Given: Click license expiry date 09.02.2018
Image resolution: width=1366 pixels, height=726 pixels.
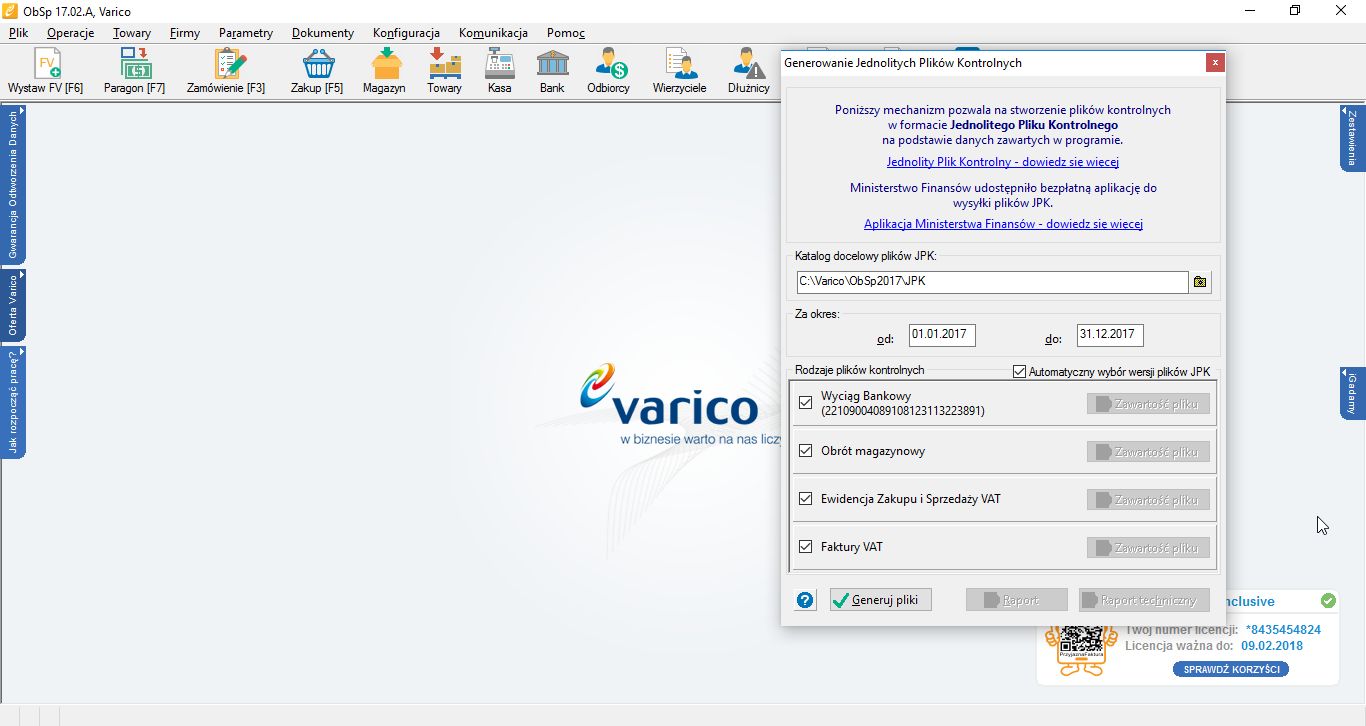Looking at the screenshot, I should click(x=1271, y=646).
